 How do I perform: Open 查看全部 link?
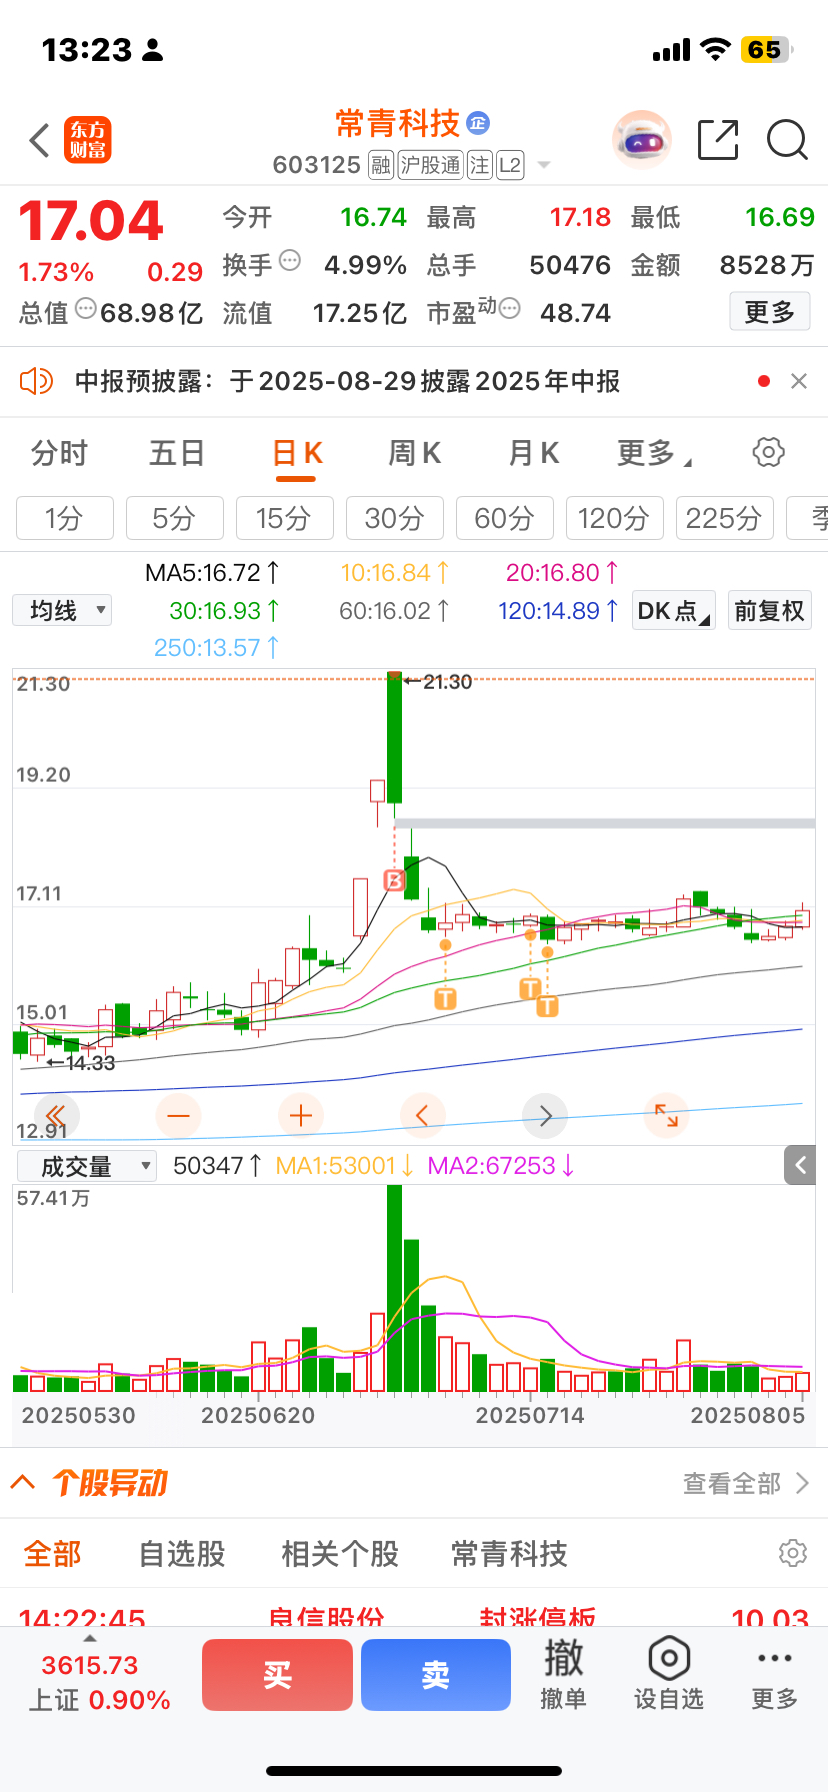click(x=746, y=1483)
